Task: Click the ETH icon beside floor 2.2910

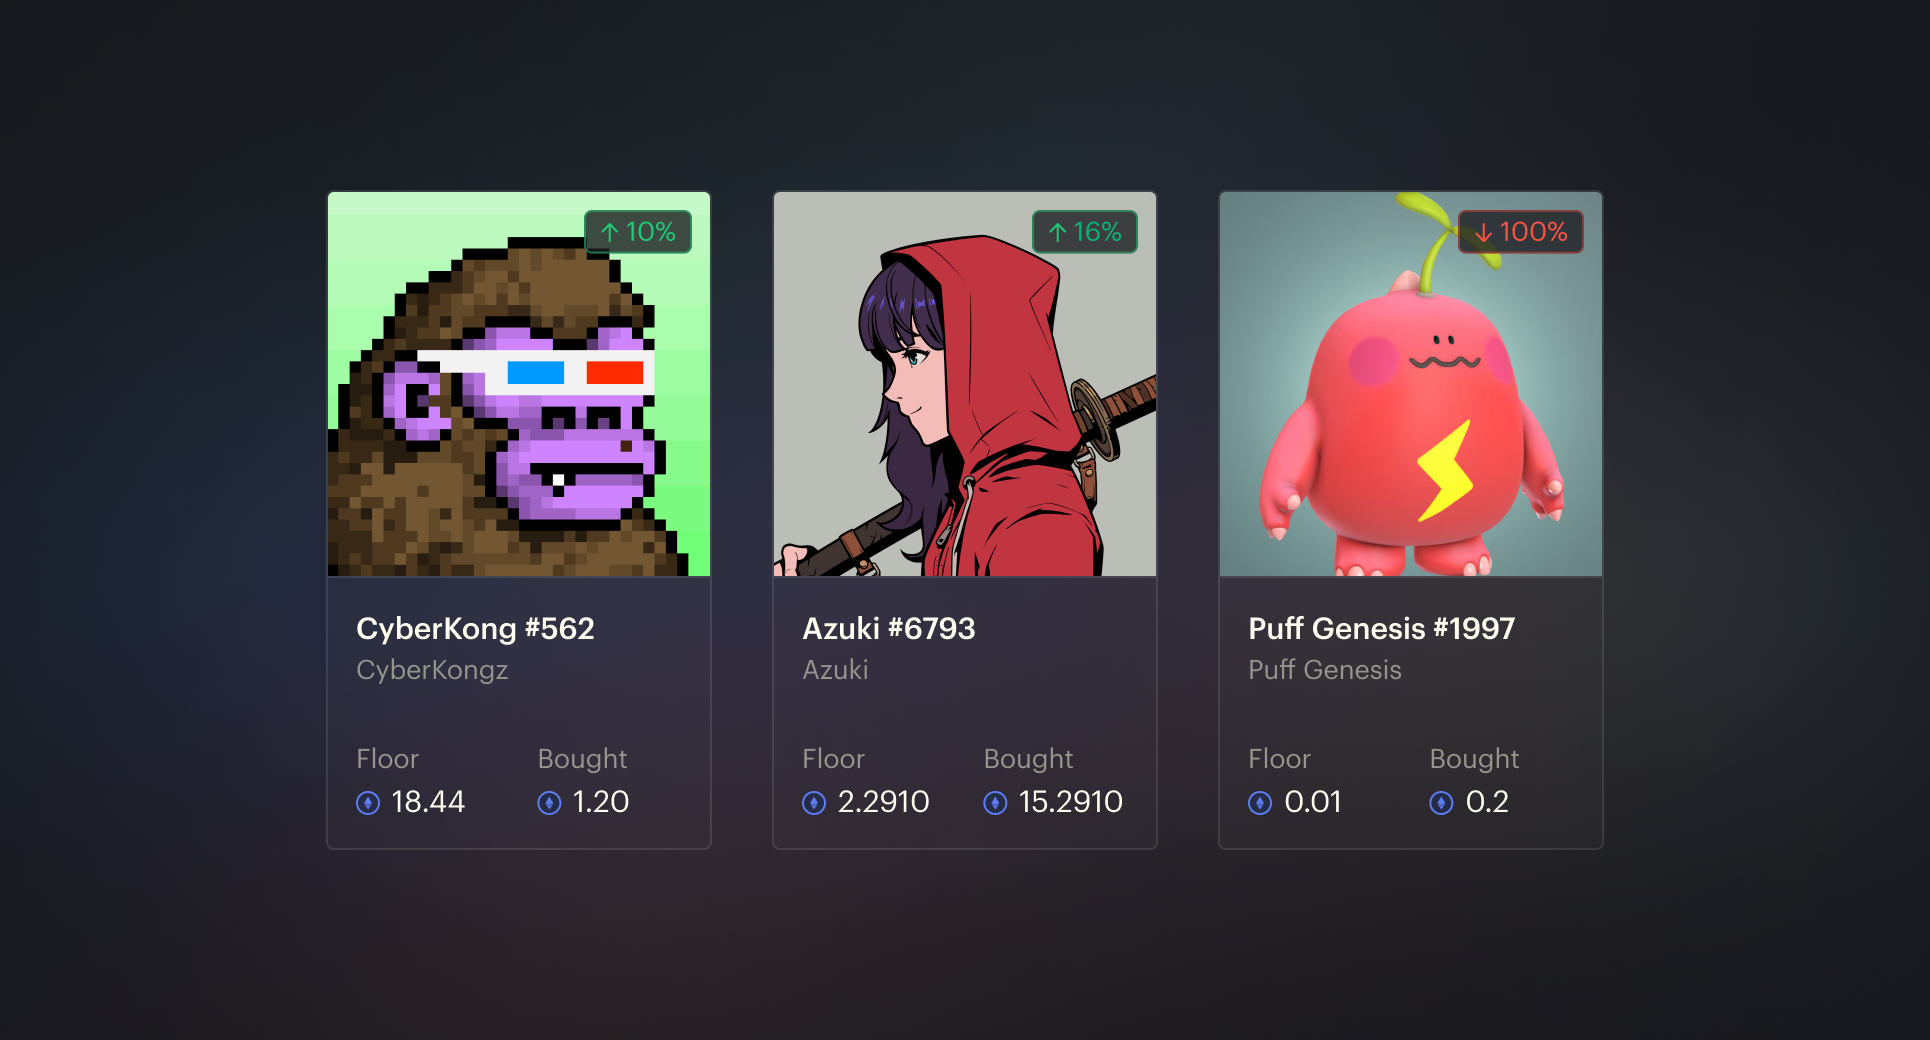Action: 814,803
